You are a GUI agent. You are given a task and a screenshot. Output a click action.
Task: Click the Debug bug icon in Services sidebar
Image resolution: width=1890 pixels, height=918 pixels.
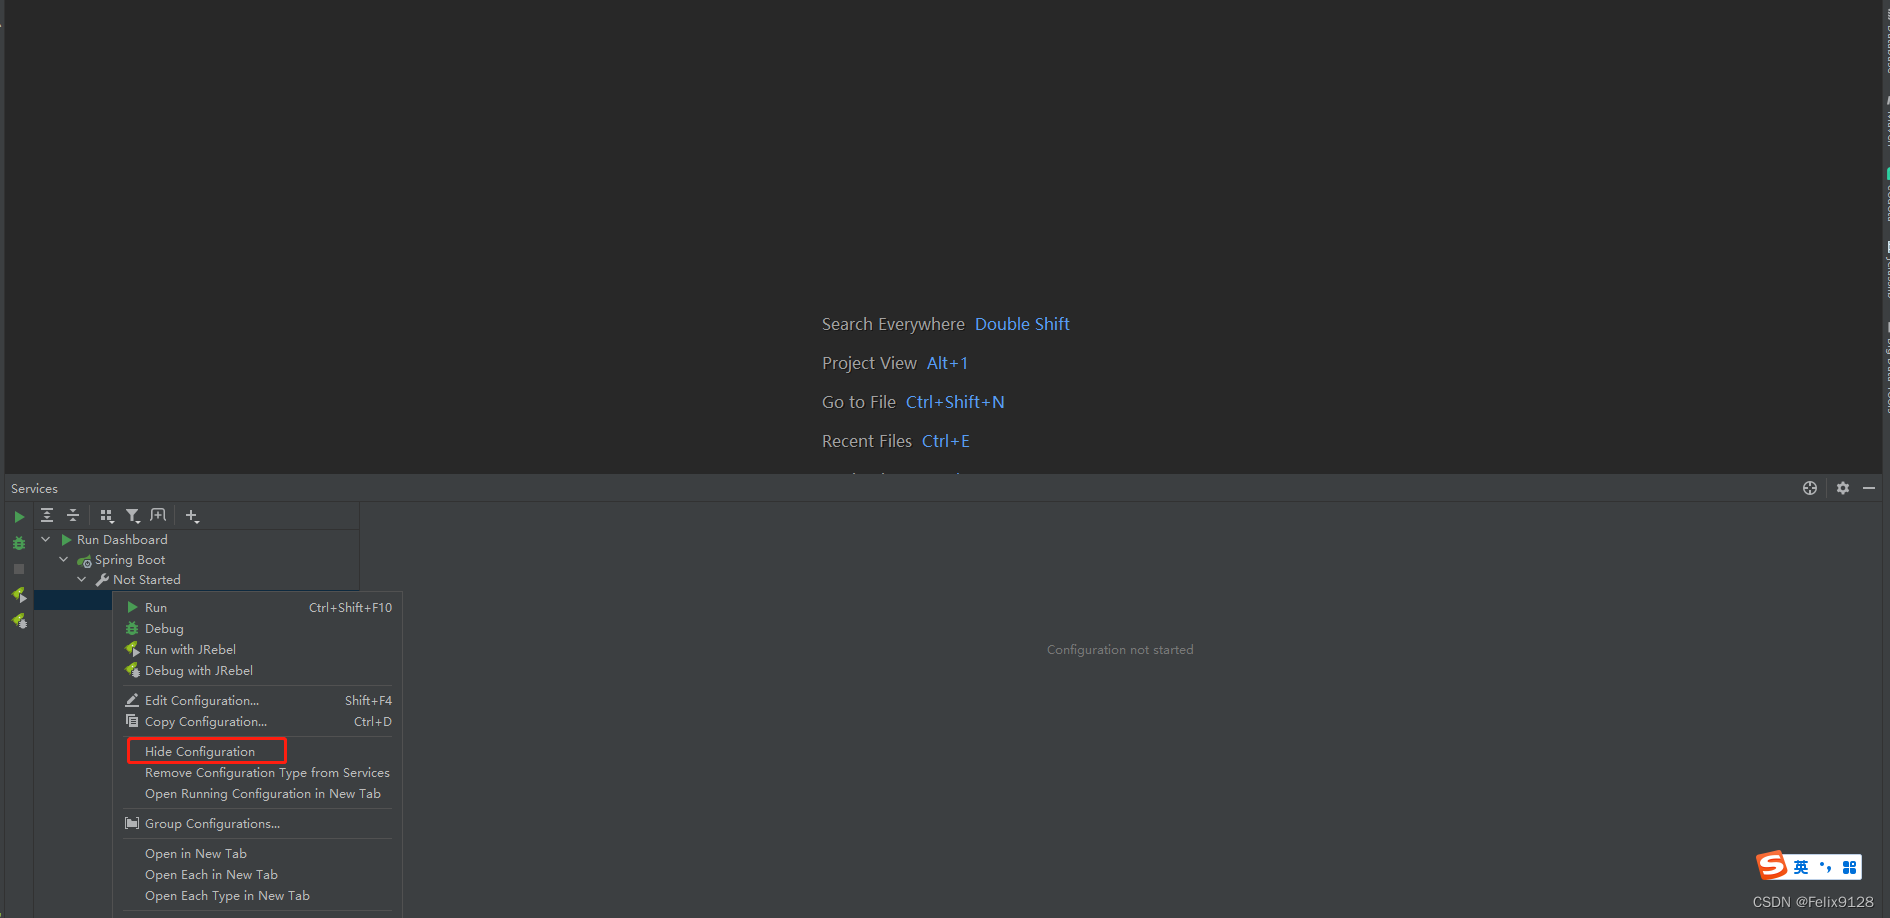pyautogui.click(x=19, y=543)
